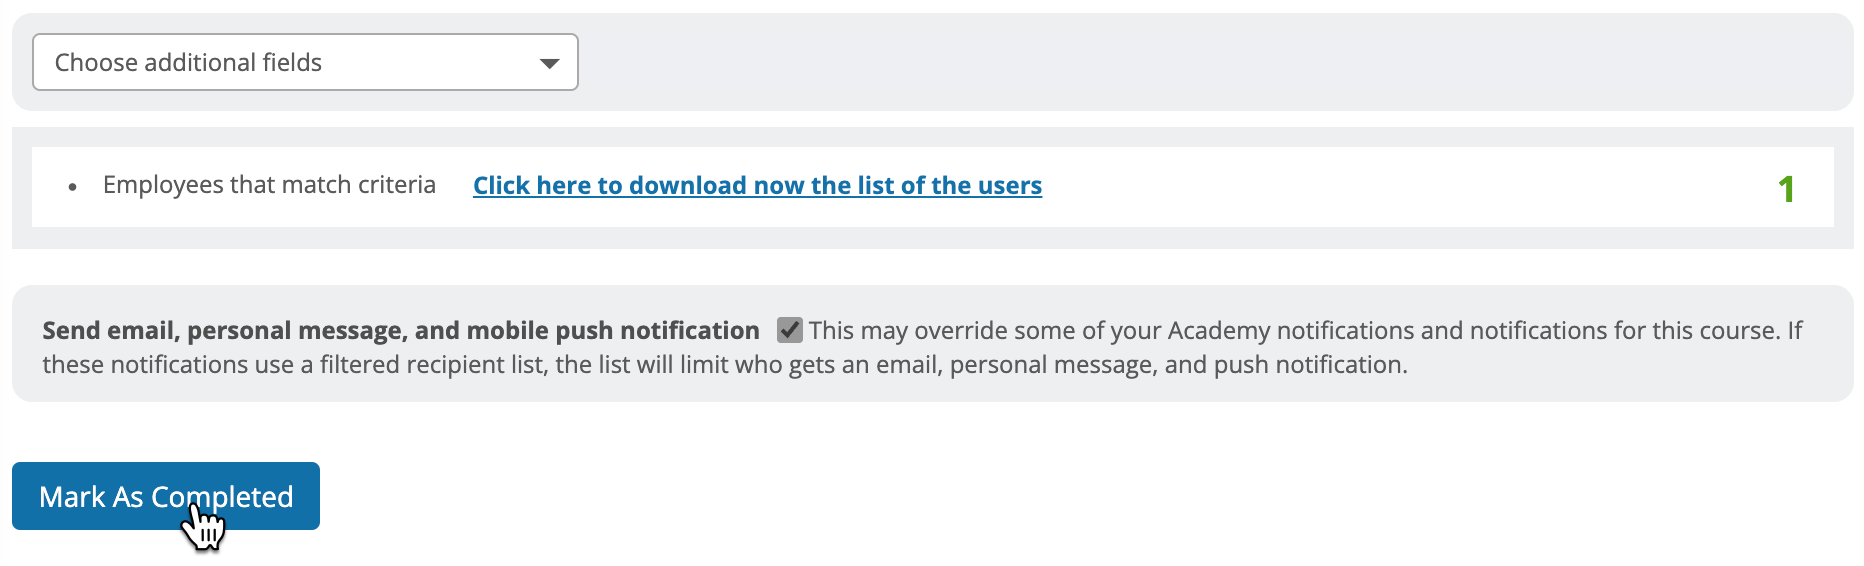Click the dropdown arrow beside additional fields
This screenshot has height=566, width=1864.
[x=549, y=63]
